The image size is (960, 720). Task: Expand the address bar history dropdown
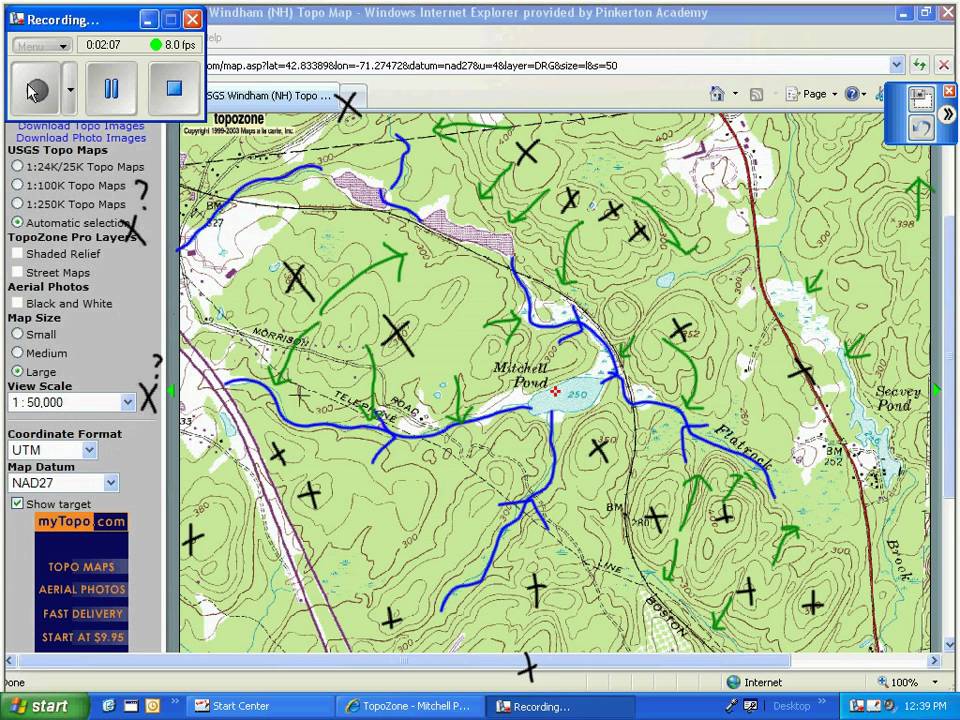896,64
